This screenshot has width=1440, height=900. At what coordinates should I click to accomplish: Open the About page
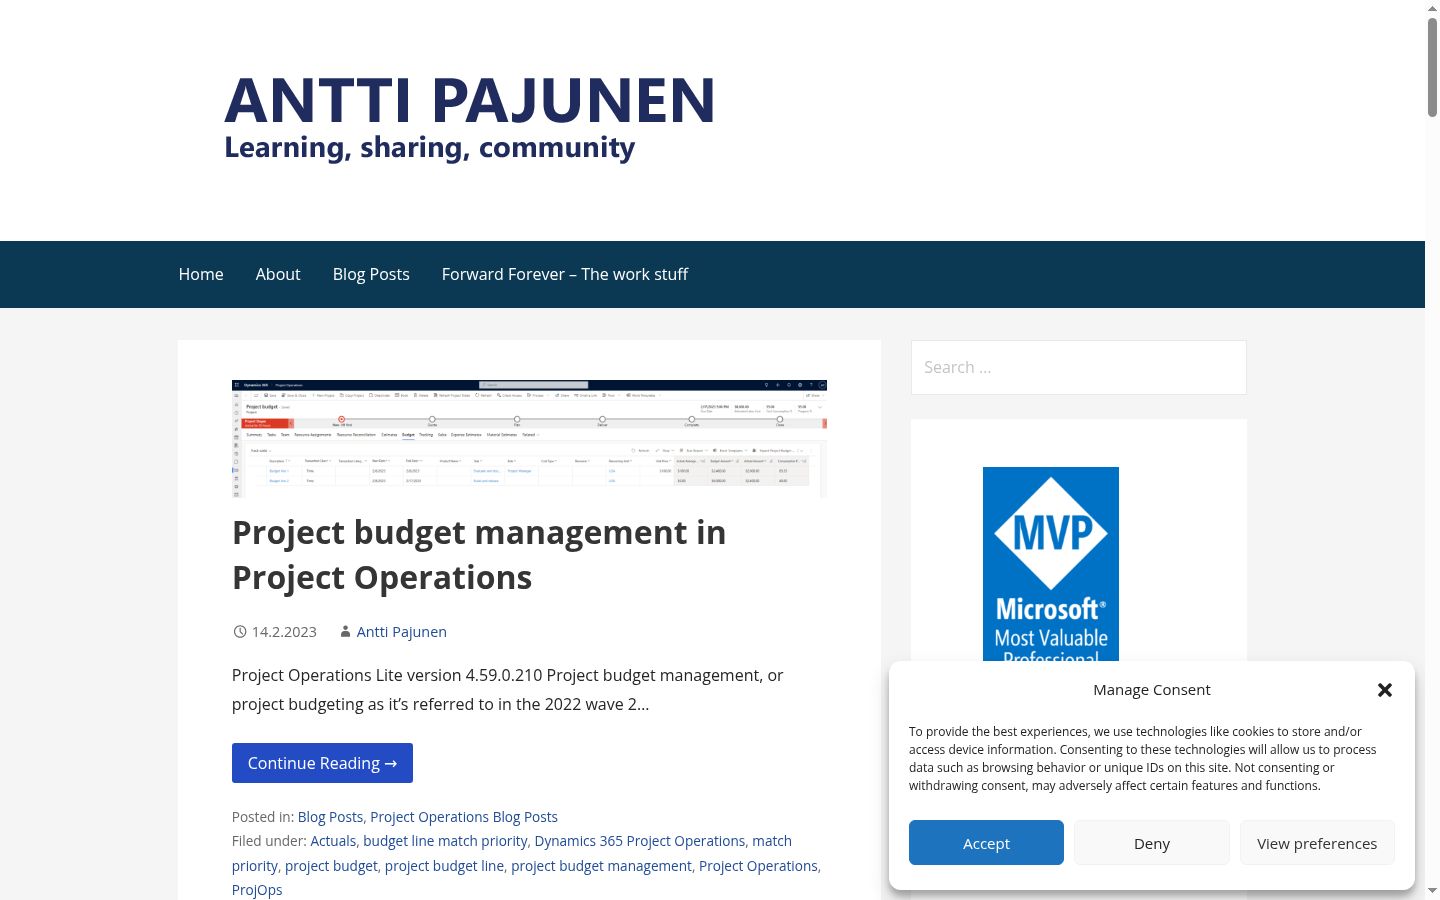coord(278,274)
